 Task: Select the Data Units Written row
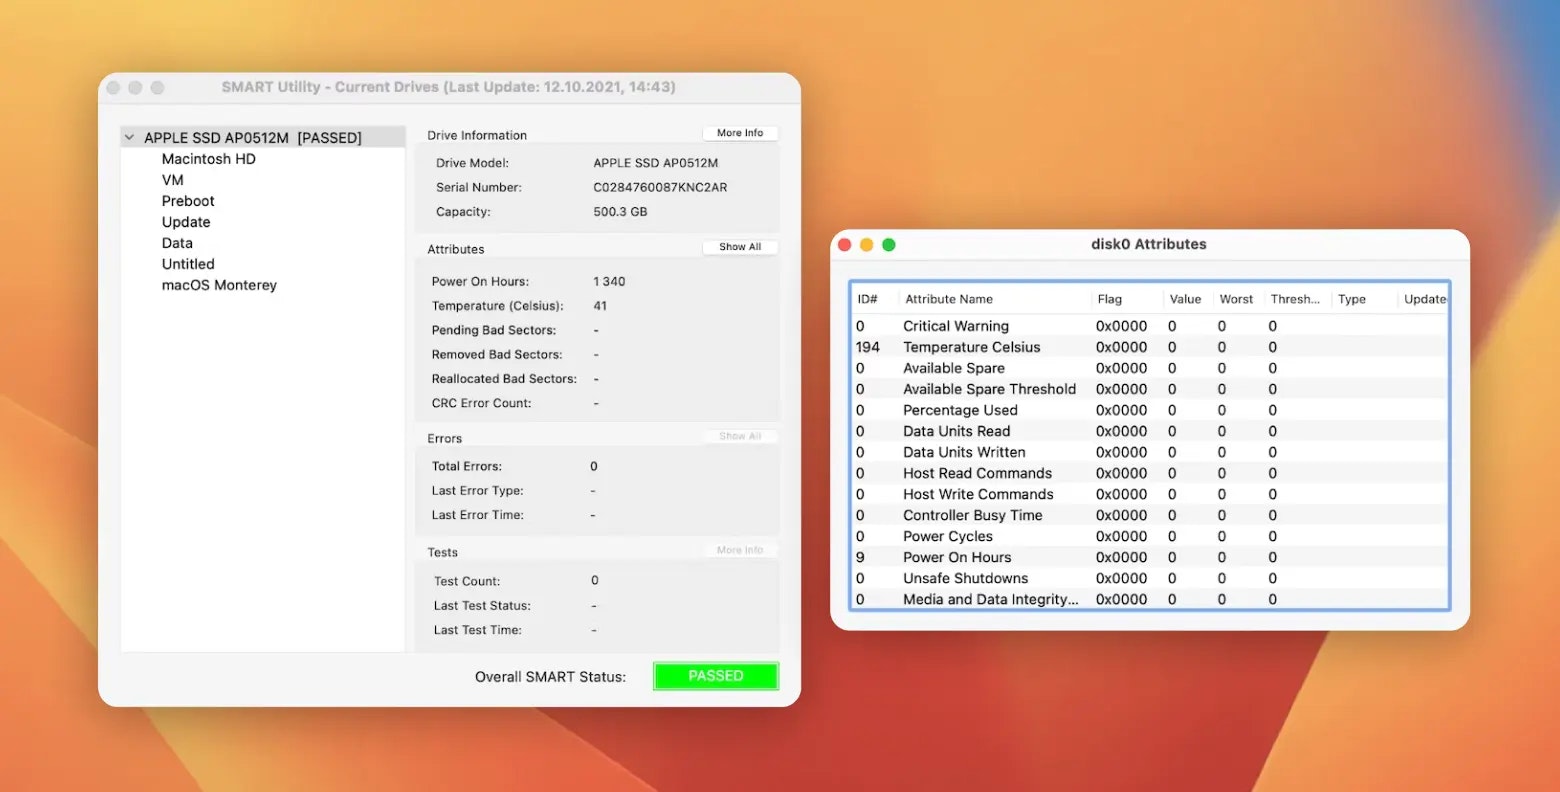1150,452
